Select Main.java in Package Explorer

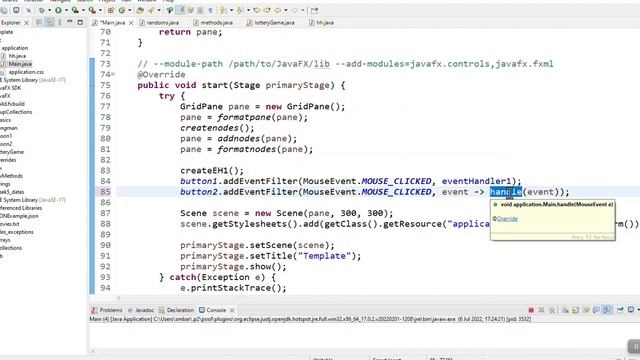[20, 64]
